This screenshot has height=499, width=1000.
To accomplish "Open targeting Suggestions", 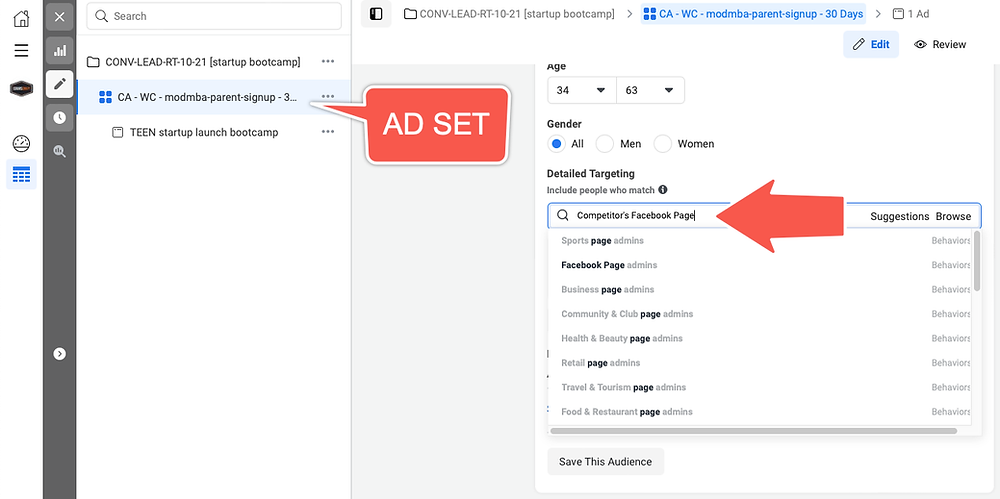I will click(899, 216).
